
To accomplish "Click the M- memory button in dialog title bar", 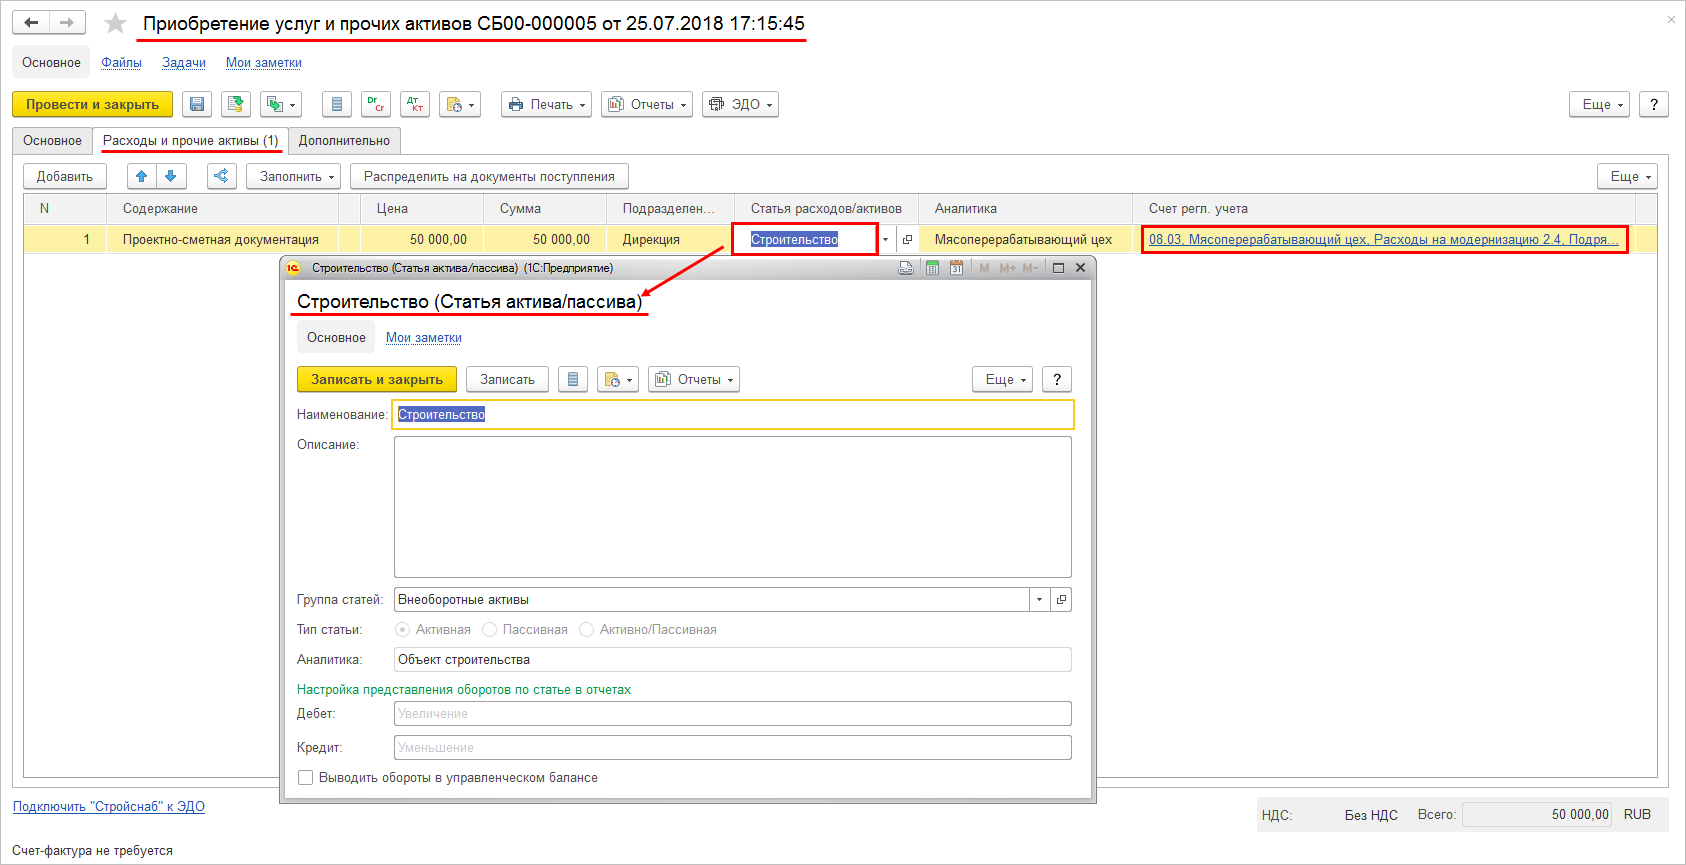I will tap(1030, 268).
